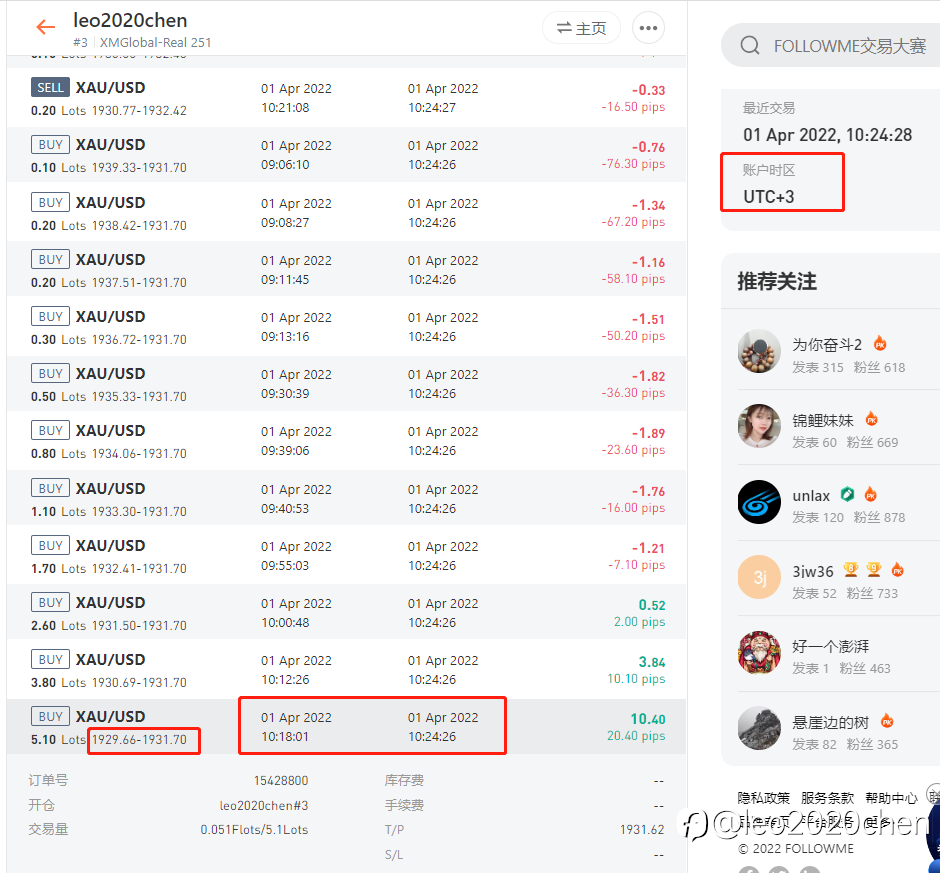Viewport: 940px width, 873px height.
Task: Click the XMGlobal-Real 251 account label
Action: click(155, 43)
